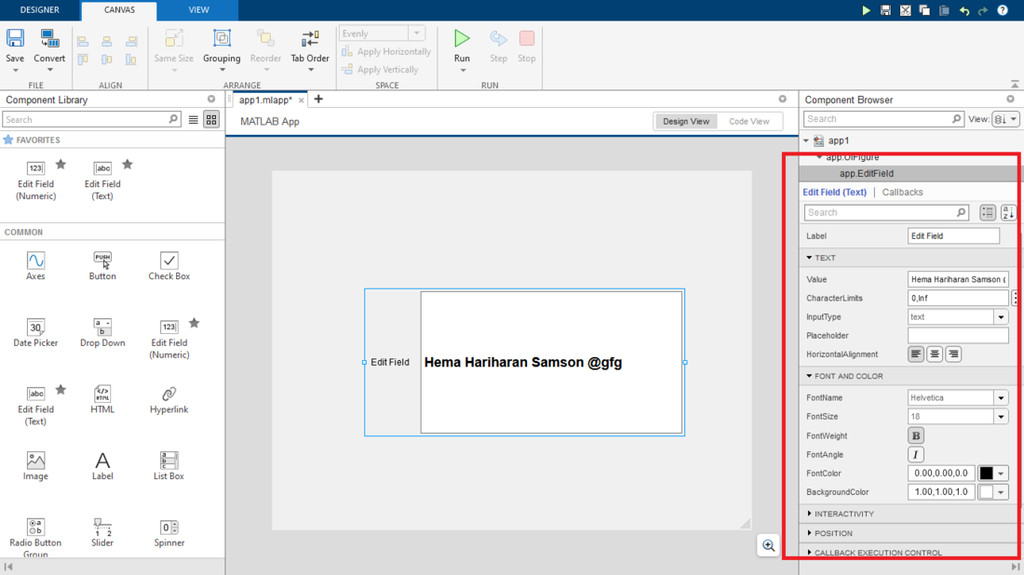
Task: Switch to Code View
Action: pyautogui.click(x=749, y=121)
